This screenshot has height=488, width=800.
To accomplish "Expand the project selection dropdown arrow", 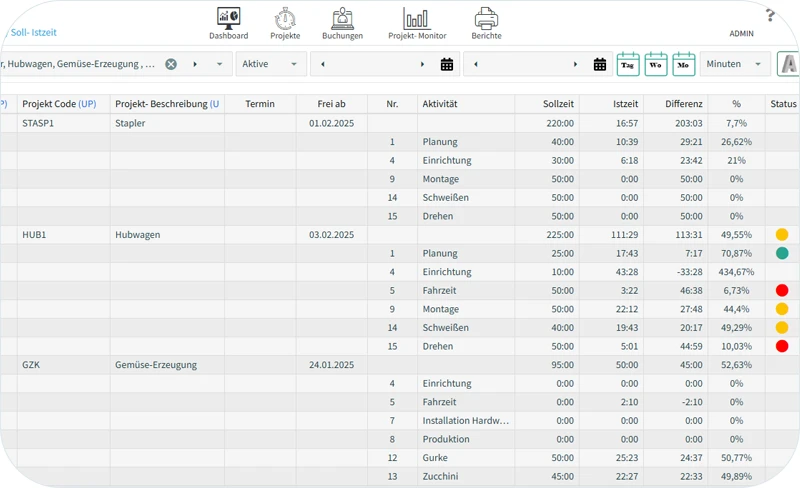I will tap(219, 64).
